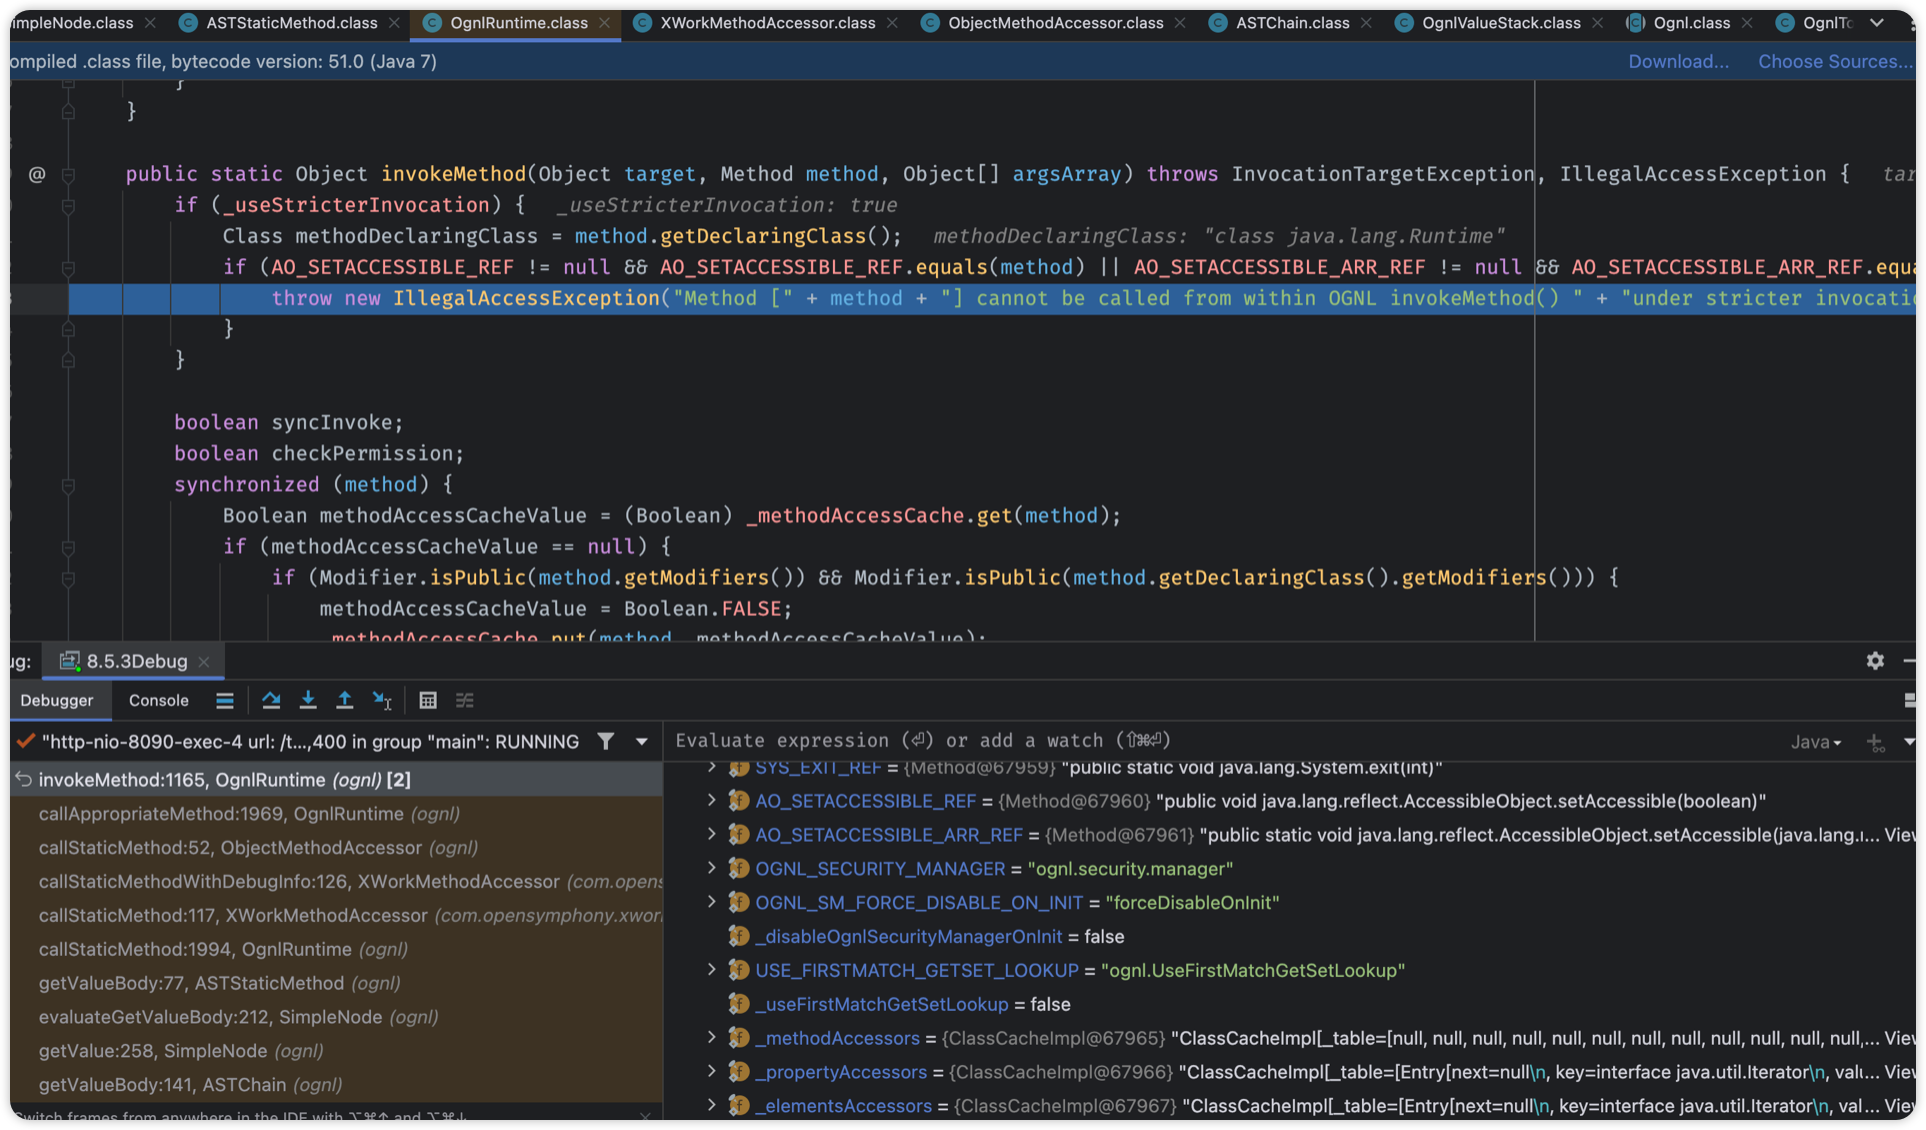The height and width of the screenshot is (1130, 1926).
Task: Click the Trace Current Stream Chain icon
Action: pos(465,701)
